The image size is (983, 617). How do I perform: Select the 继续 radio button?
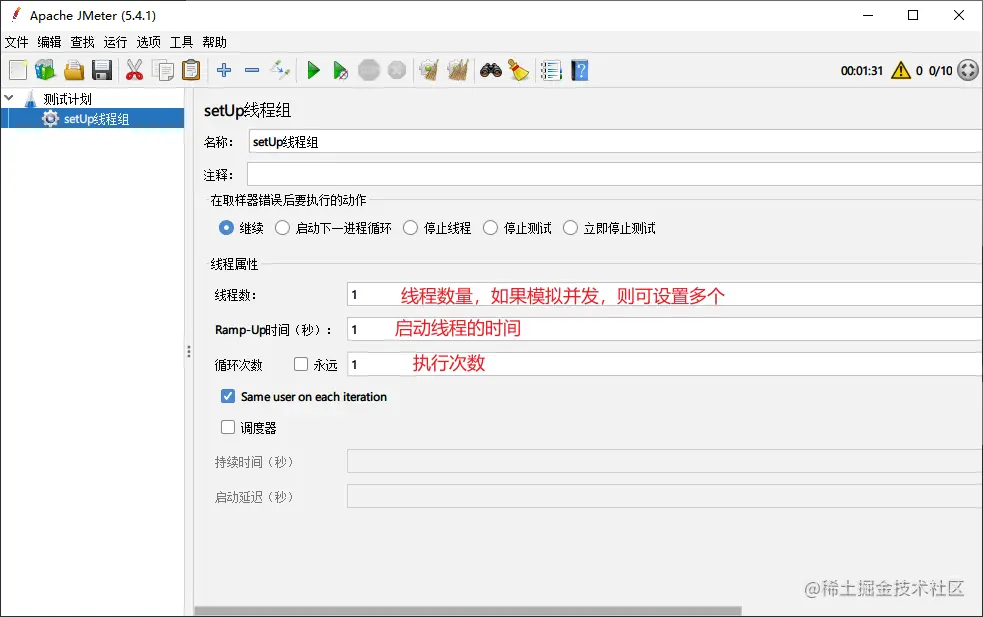click(226, 228)
